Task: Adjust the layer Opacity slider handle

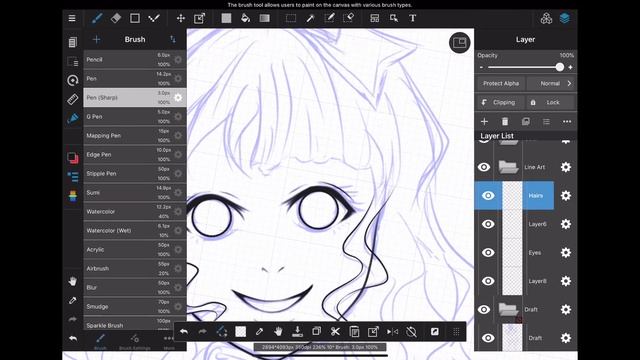Action: [x=560, y=67]
